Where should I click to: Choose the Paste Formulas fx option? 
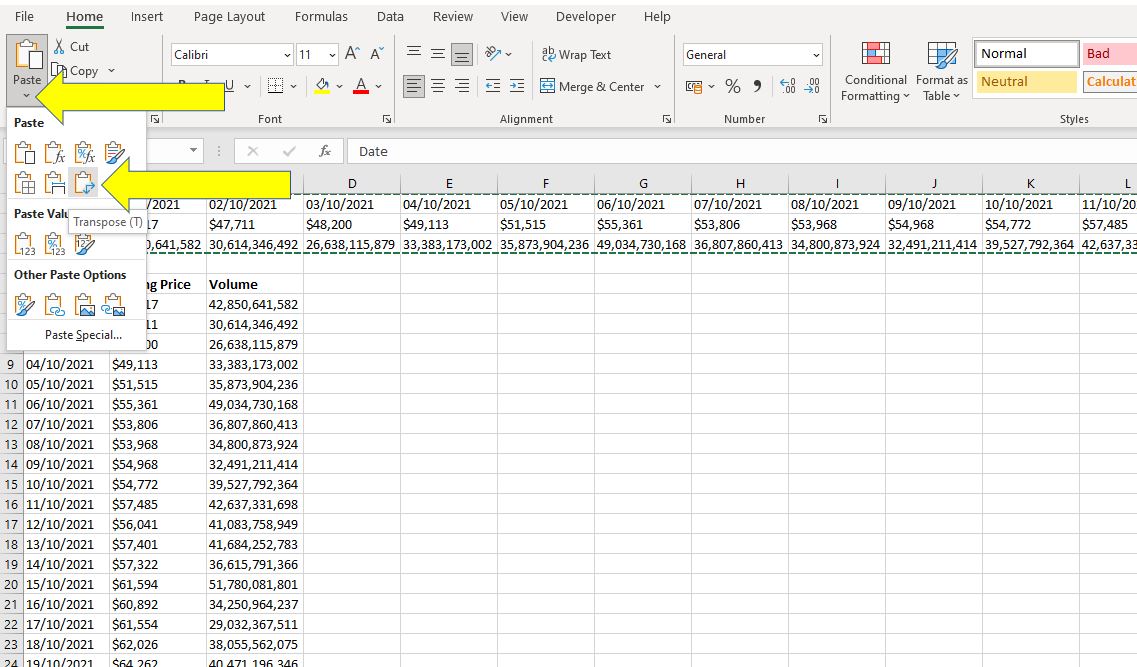(x=56, y=152)
